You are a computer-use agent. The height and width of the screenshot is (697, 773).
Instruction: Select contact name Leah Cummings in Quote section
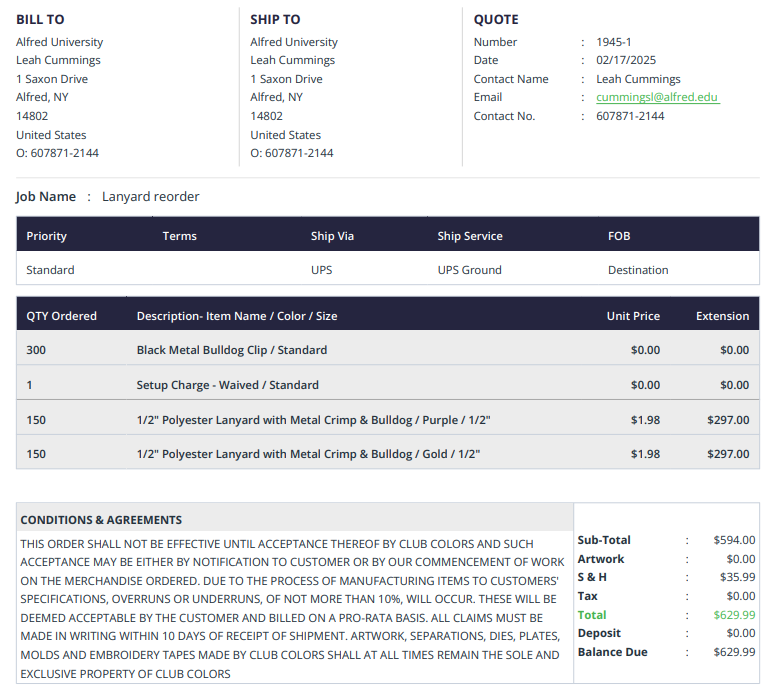[x=638, y=79]
